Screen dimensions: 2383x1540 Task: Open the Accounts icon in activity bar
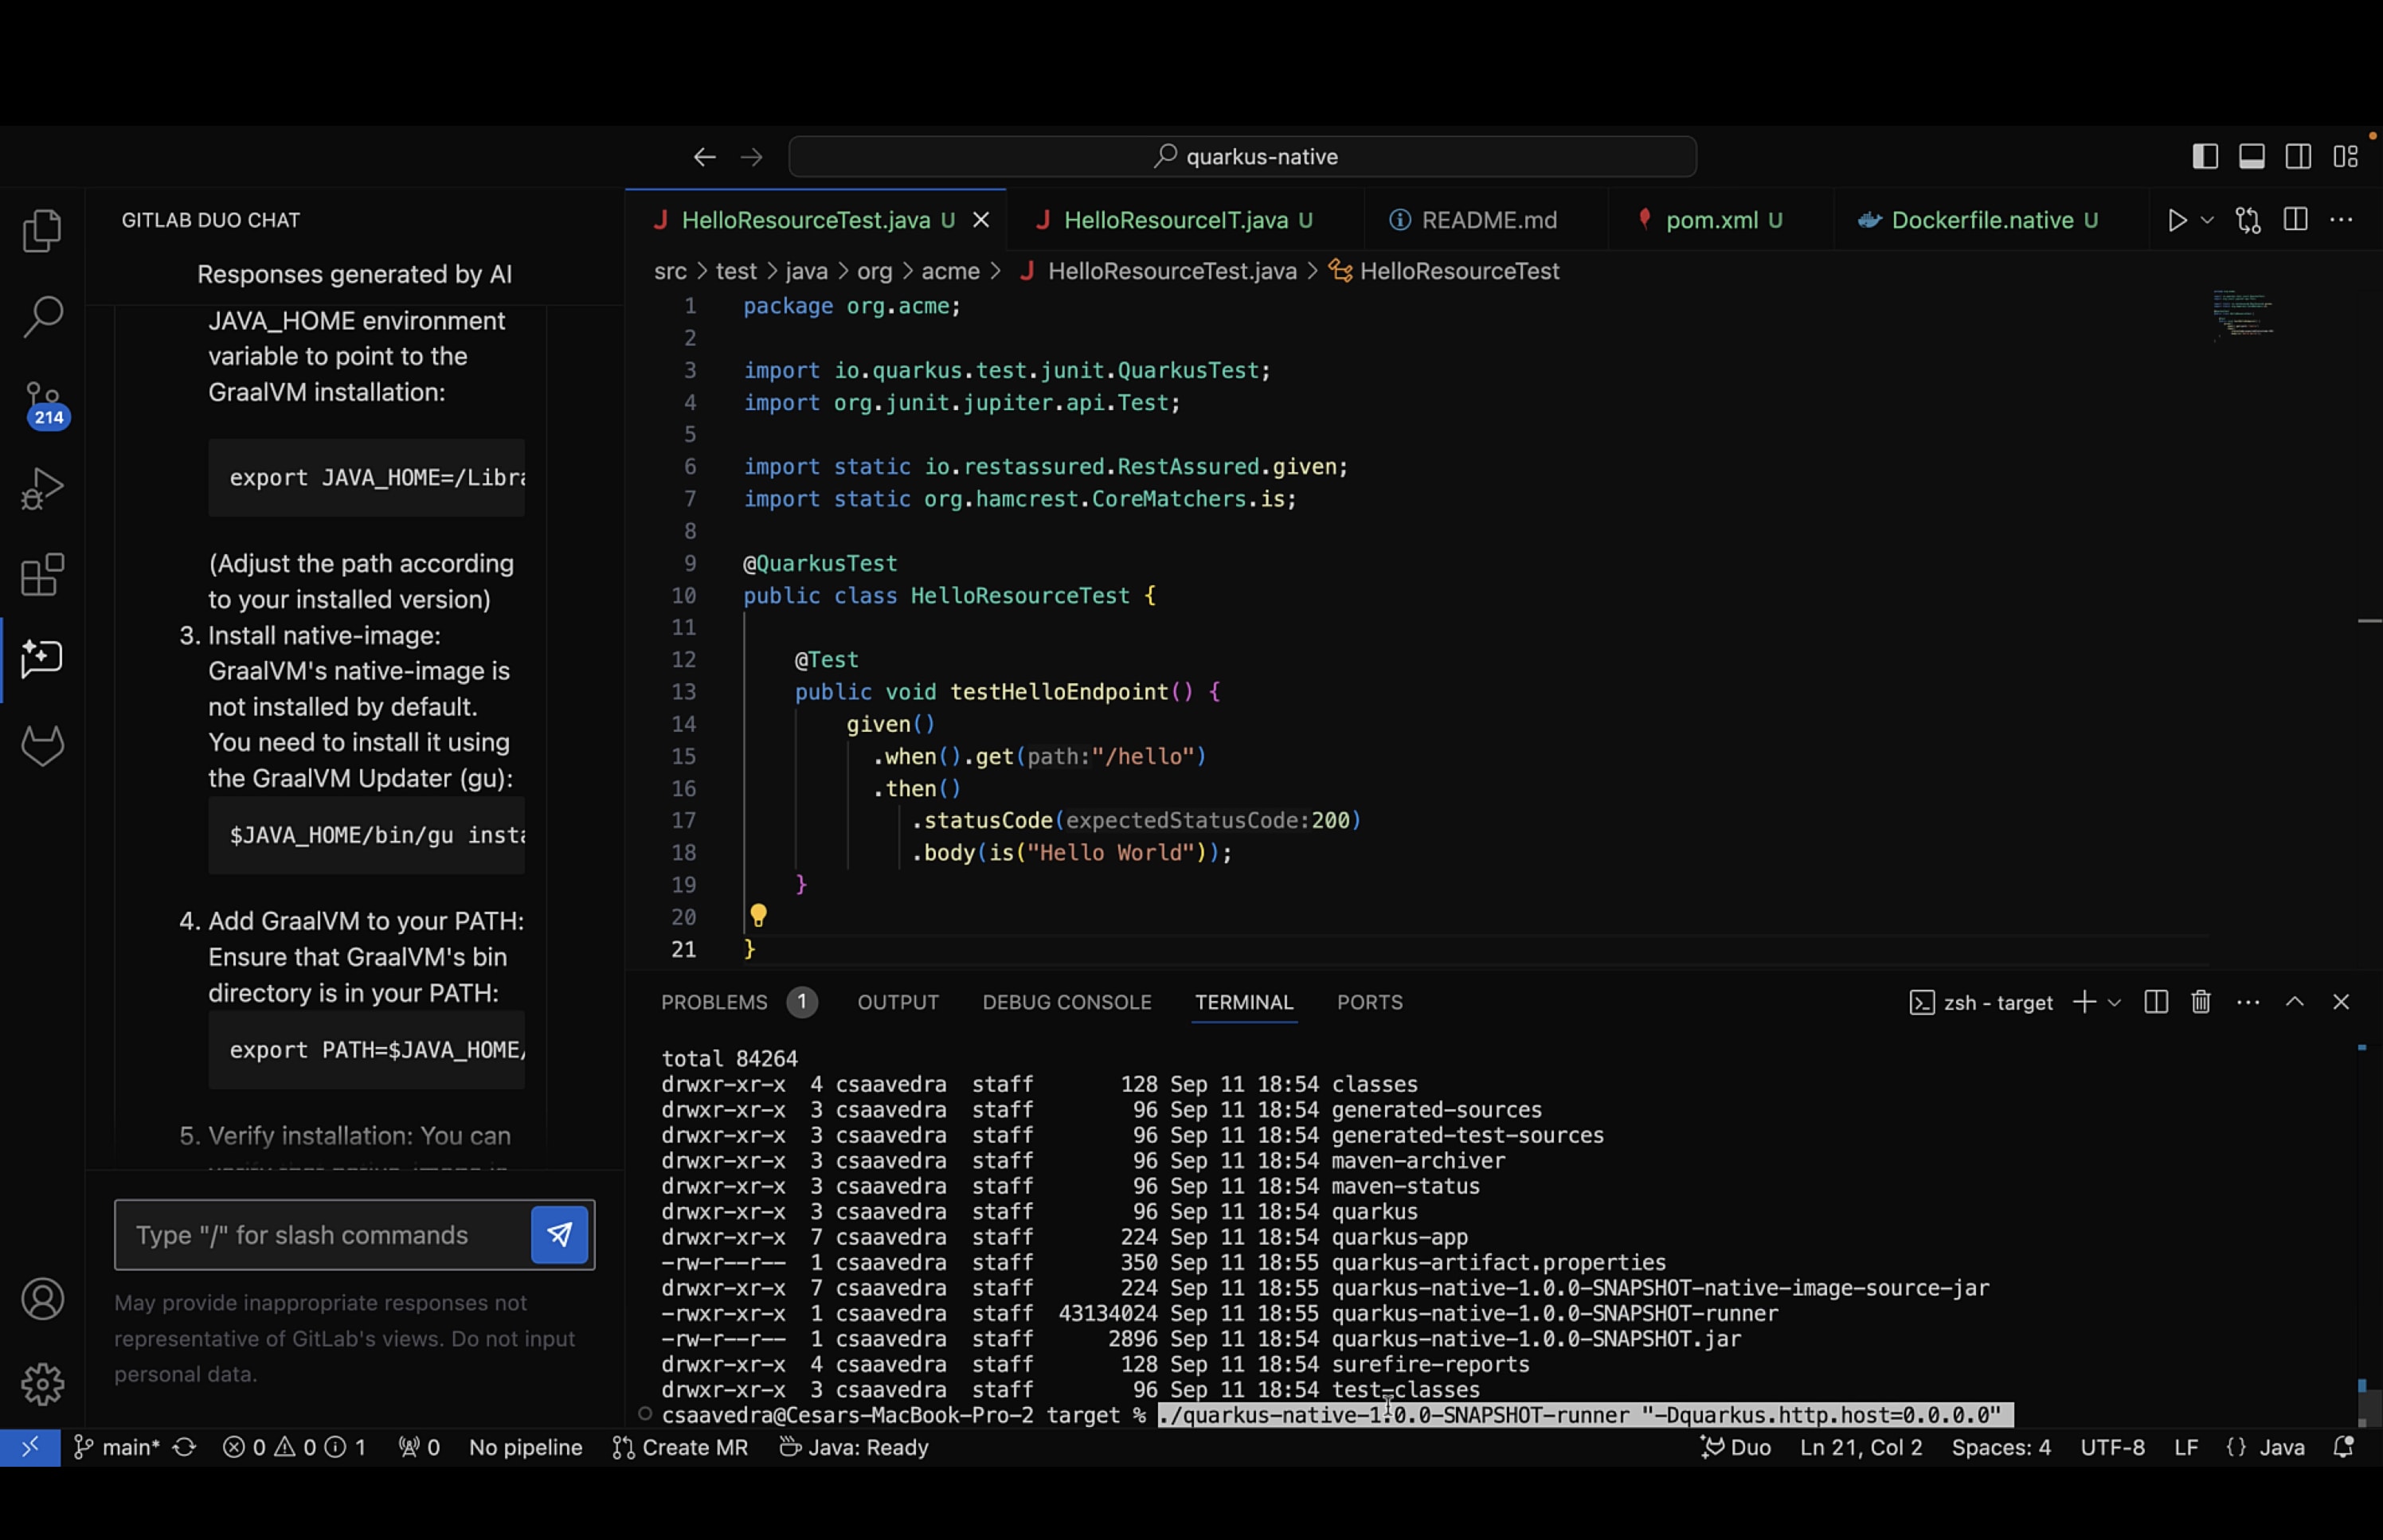[42, 1298]
